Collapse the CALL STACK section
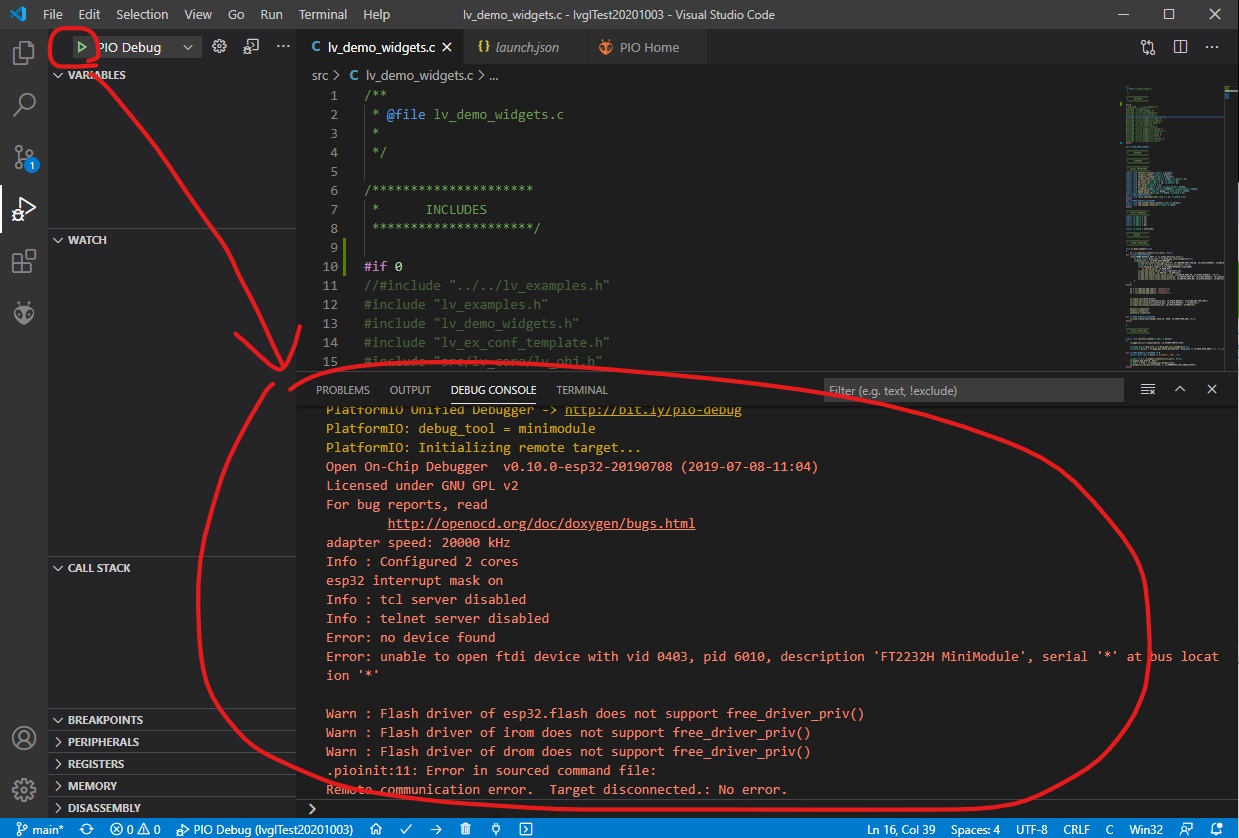Image resolution: width=1239 pixels, height=838 pixels. tap(99, 568)
